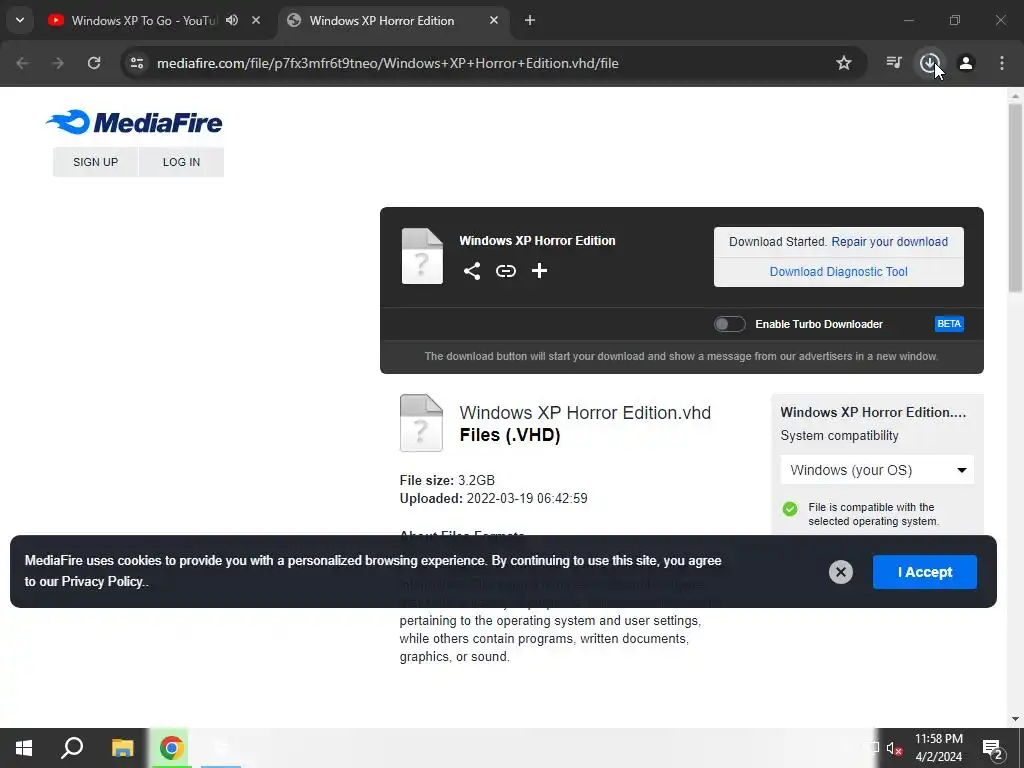Click the I Accept cookies button
Screen dimensions: 1024x768
925,572
